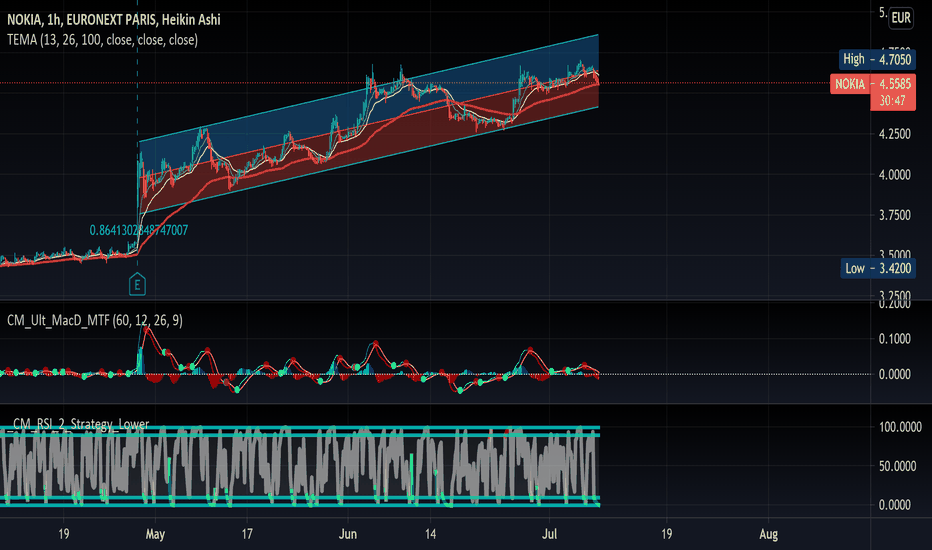Click the High 4.7050 price label
This screenshot has height=550, width=932.
point(877,59)
